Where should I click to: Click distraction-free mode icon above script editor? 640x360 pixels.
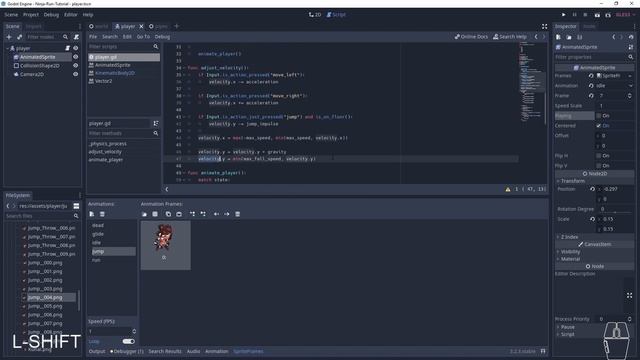[544, 27]
